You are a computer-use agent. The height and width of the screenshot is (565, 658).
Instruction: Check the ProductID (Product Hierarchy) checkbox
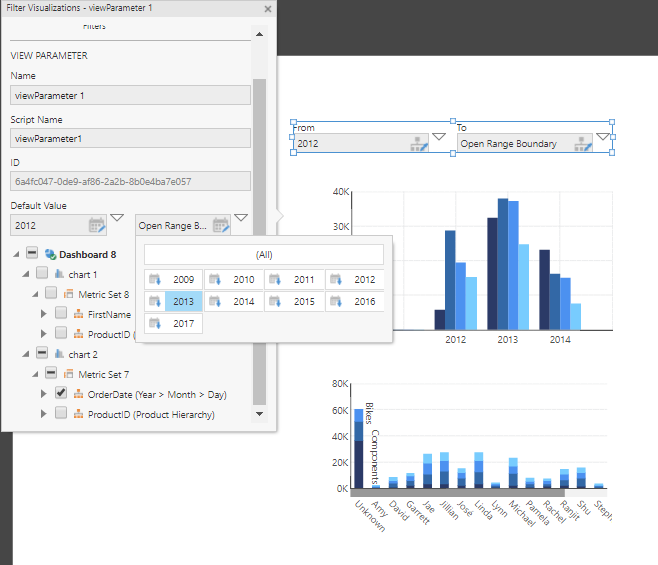61,413
